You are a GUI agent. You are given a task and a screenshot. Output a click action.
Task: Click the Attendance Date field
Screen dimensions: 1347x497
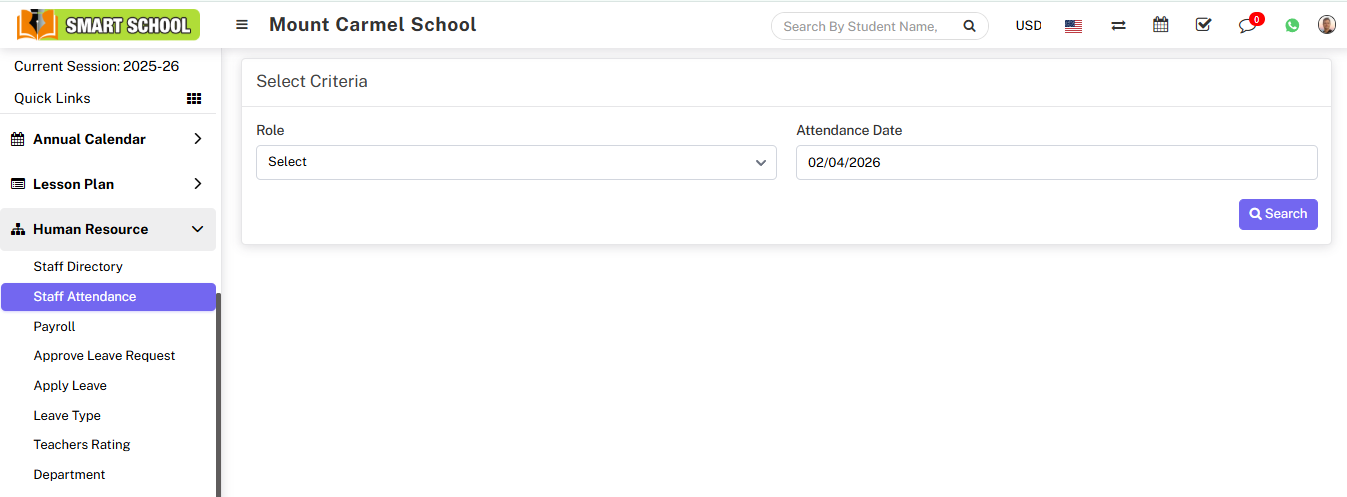click(1056, 162)
